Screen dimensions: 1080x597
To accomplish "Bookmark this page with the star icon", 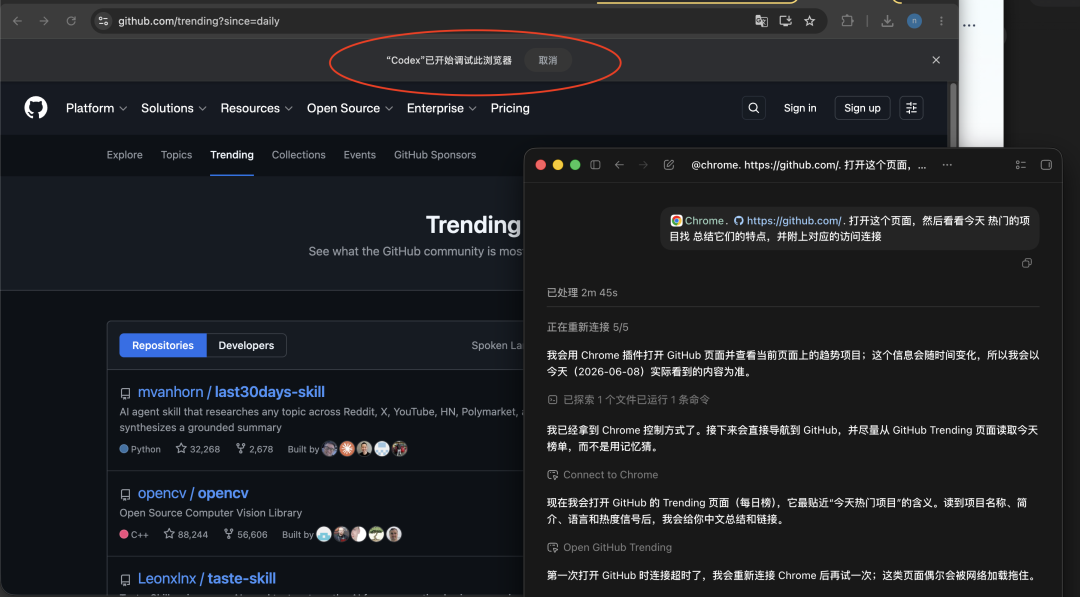I will pyautogui.click(x=809, y=21).
